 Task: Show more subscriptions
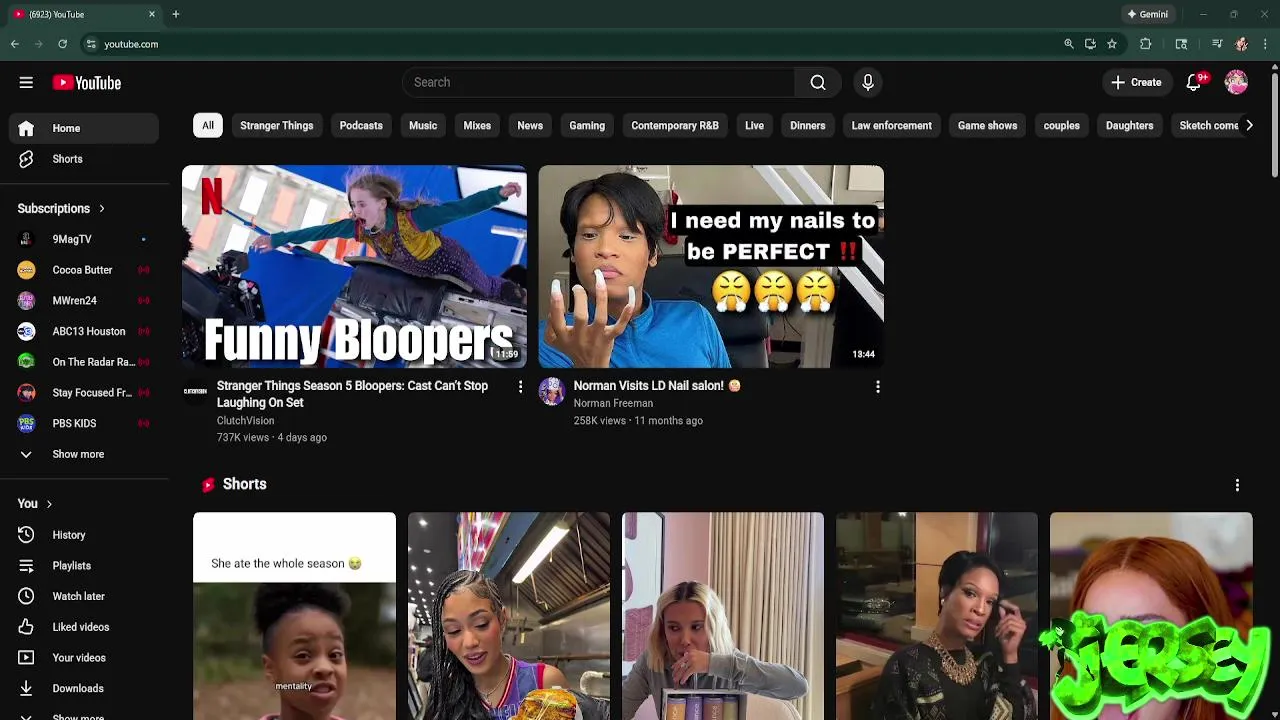pos(84,454)
